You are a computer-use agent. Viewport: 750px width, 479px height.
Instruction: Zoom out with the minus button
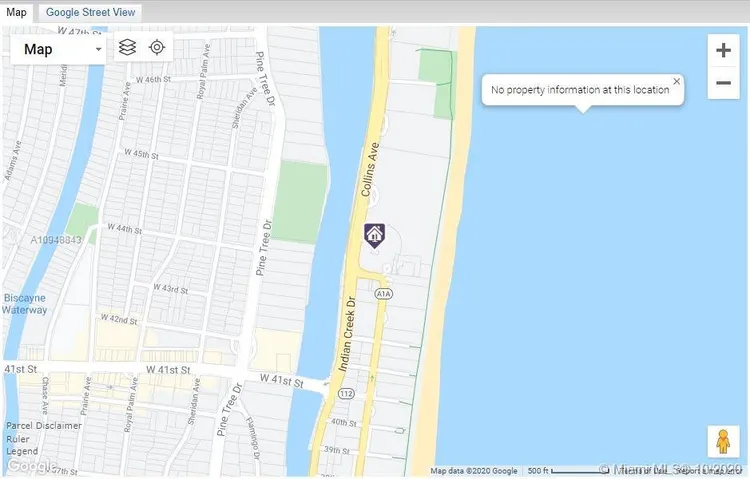click(723, 82)
